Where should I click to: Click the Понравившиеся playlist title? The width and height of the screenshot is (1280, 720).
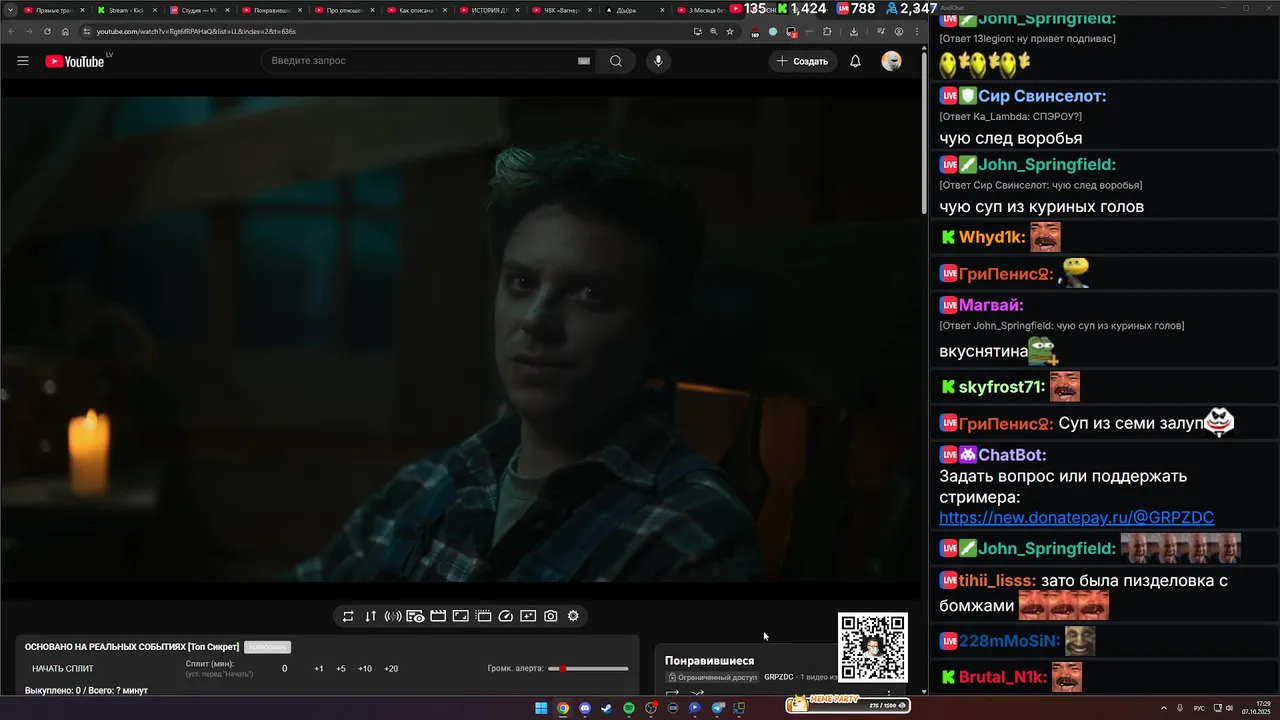(x=709, y=661)
